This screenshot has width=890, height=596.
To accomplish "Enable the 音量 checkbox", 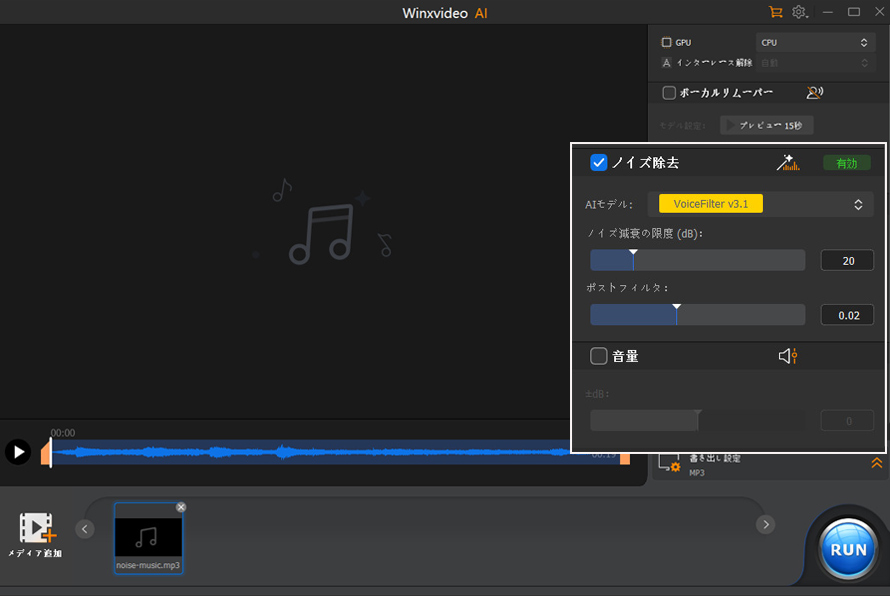I will (599, 356).
